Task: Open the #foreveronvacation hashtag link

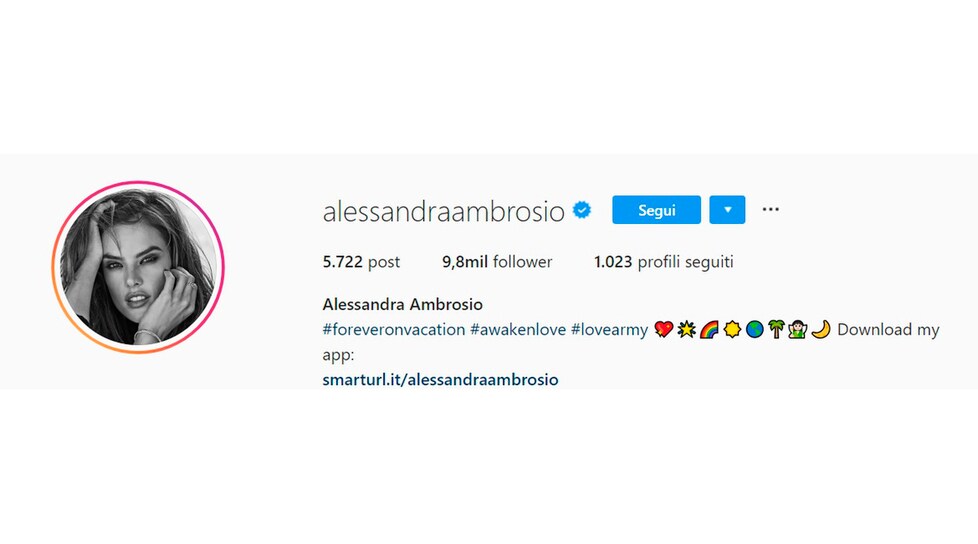Action: coord(394,329)
